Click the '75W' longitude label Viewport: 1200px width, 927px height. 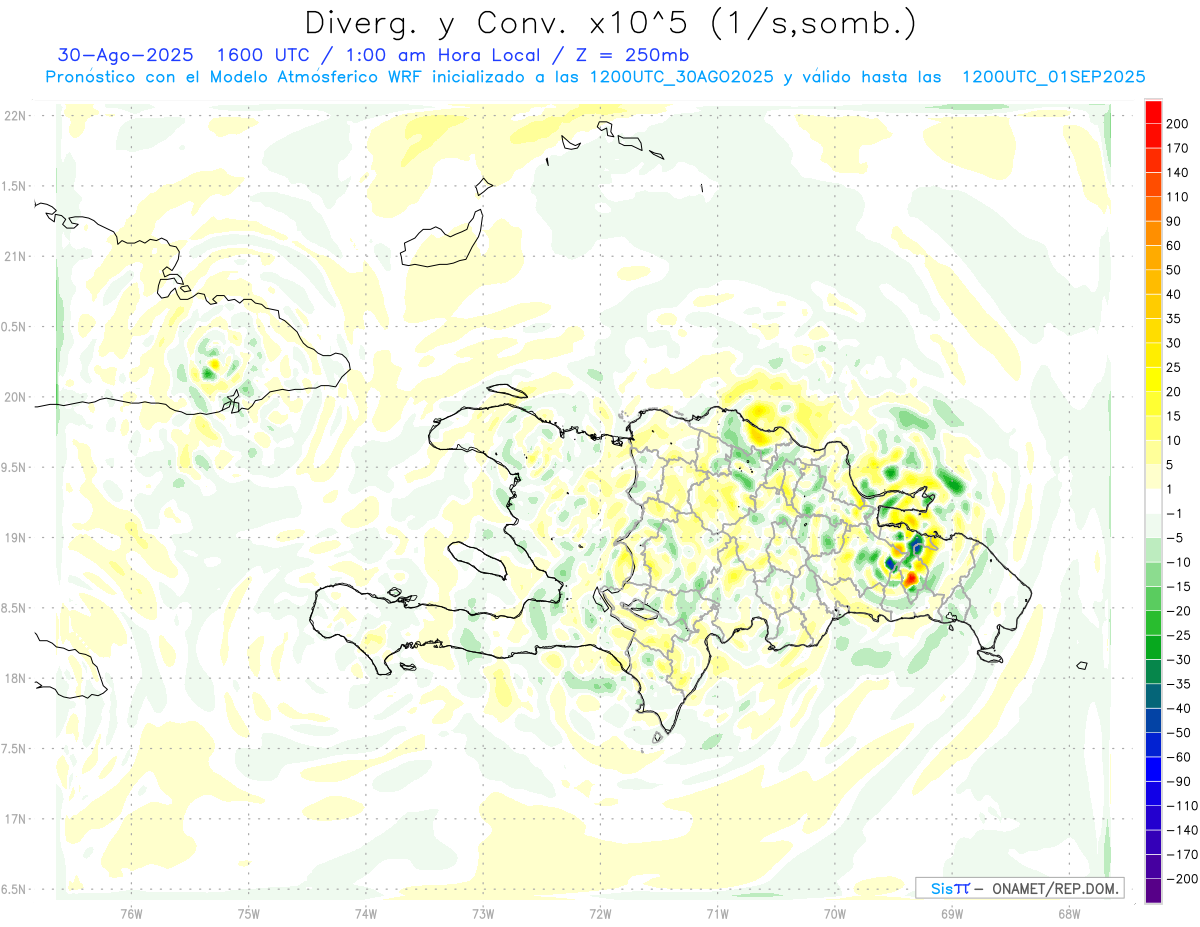248,914
